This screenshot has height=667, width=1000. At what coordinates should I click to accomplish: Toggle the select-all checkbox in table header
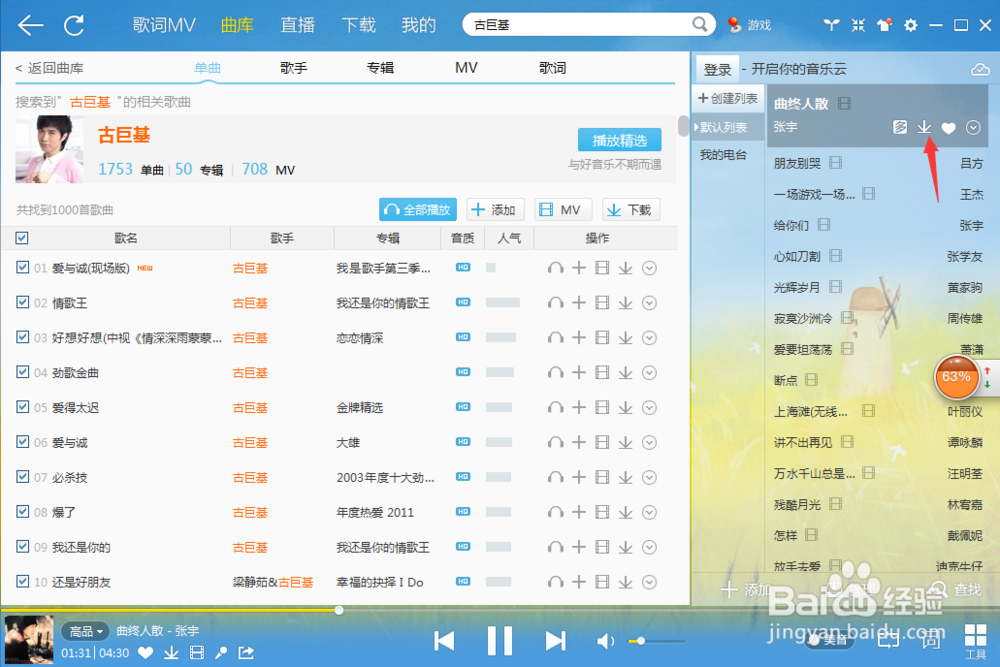coord(22,238)
